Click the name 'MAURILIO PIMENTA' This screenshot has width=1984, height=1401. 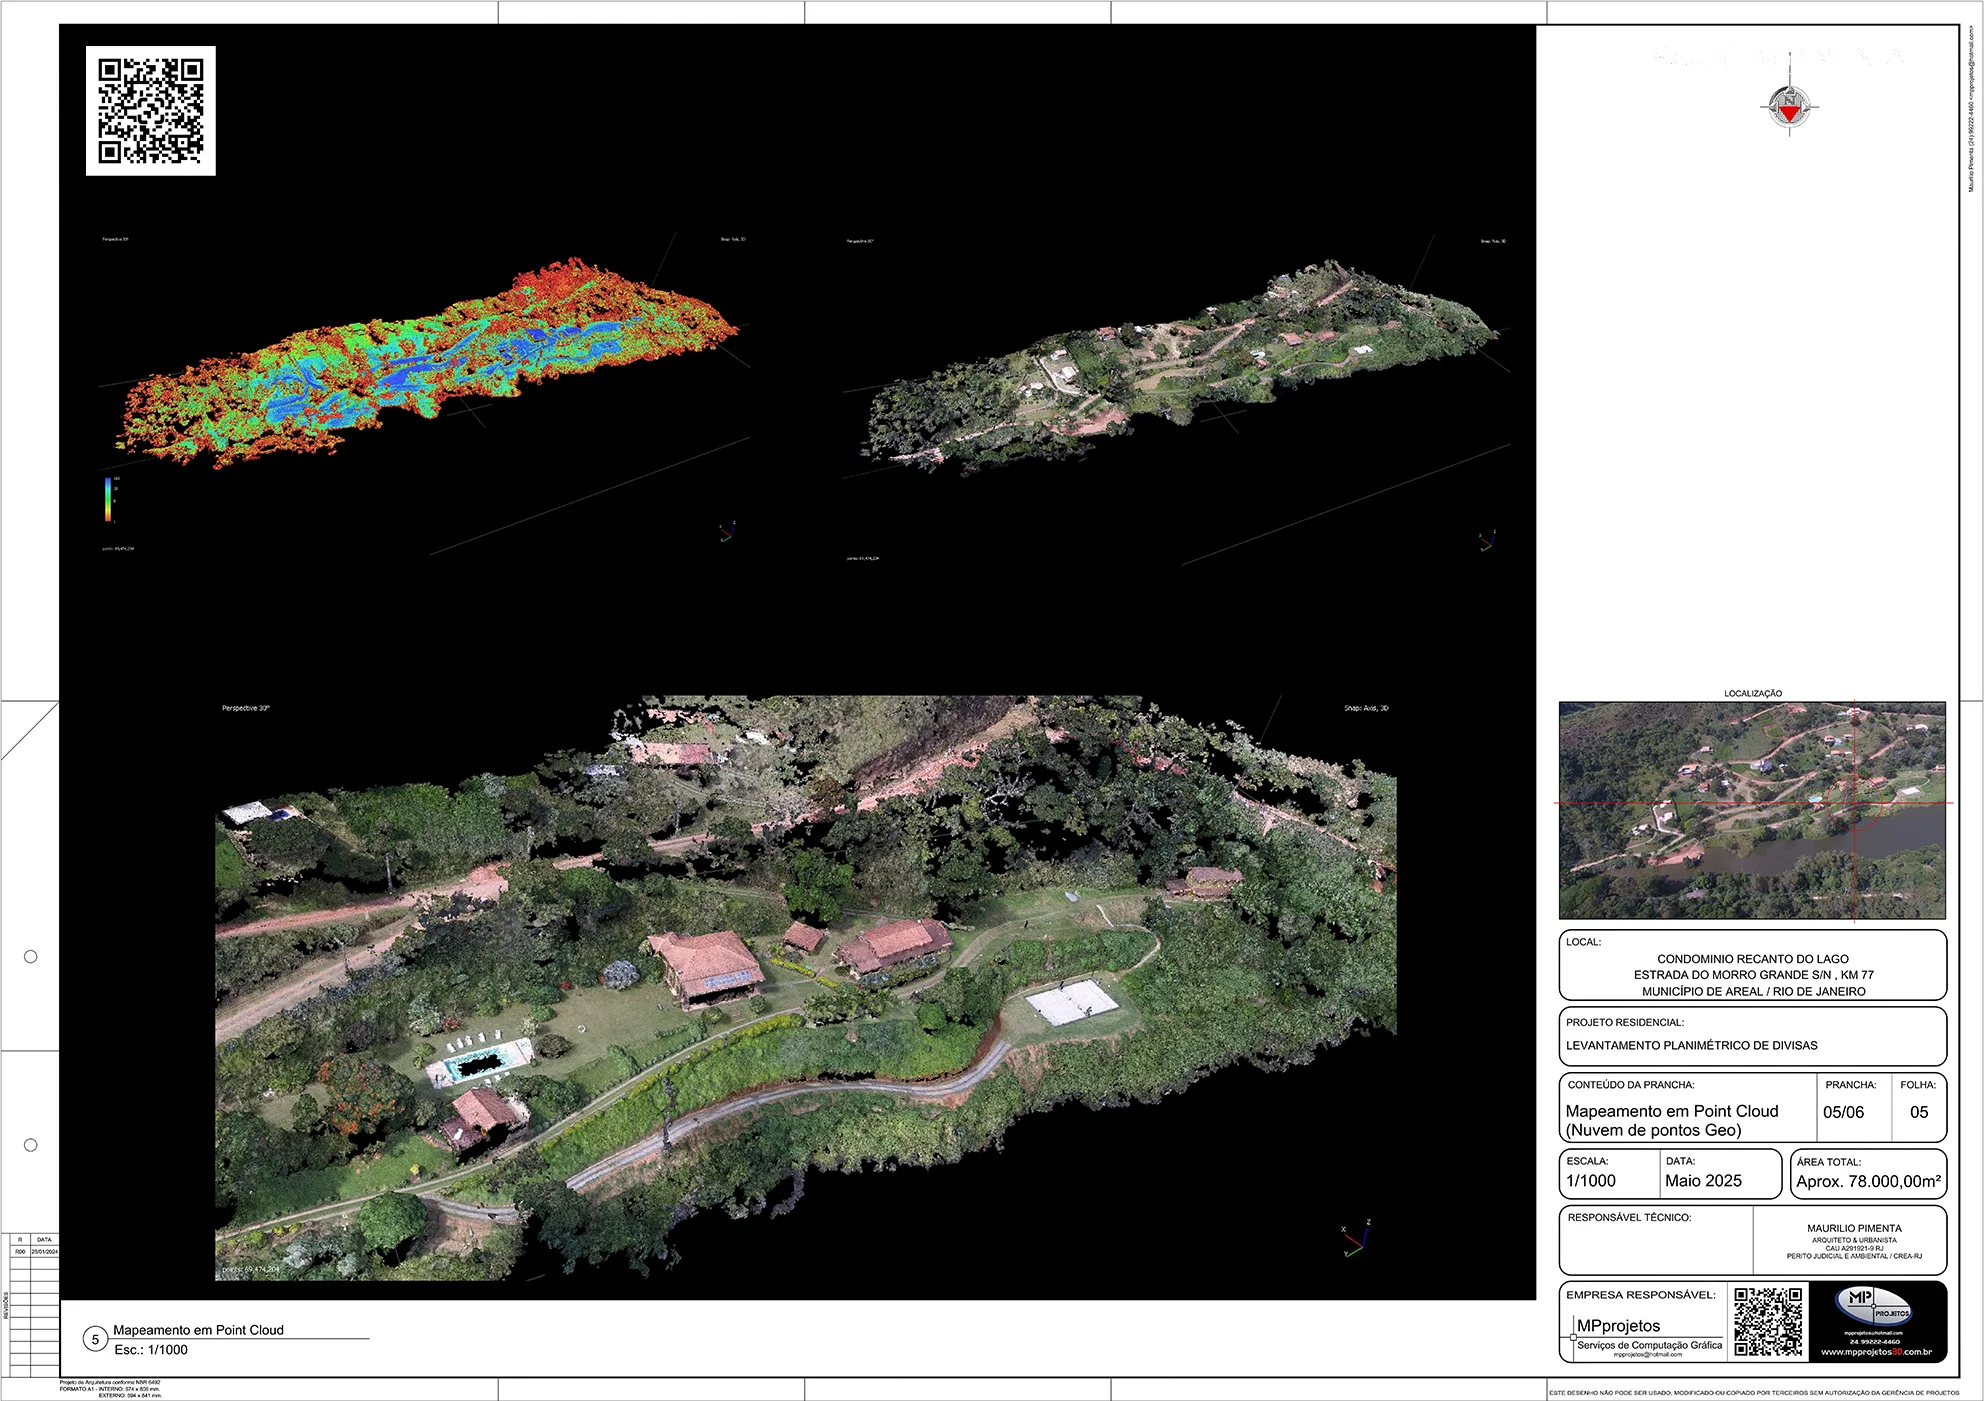pyautogui.click(x=1854, y=1228)
